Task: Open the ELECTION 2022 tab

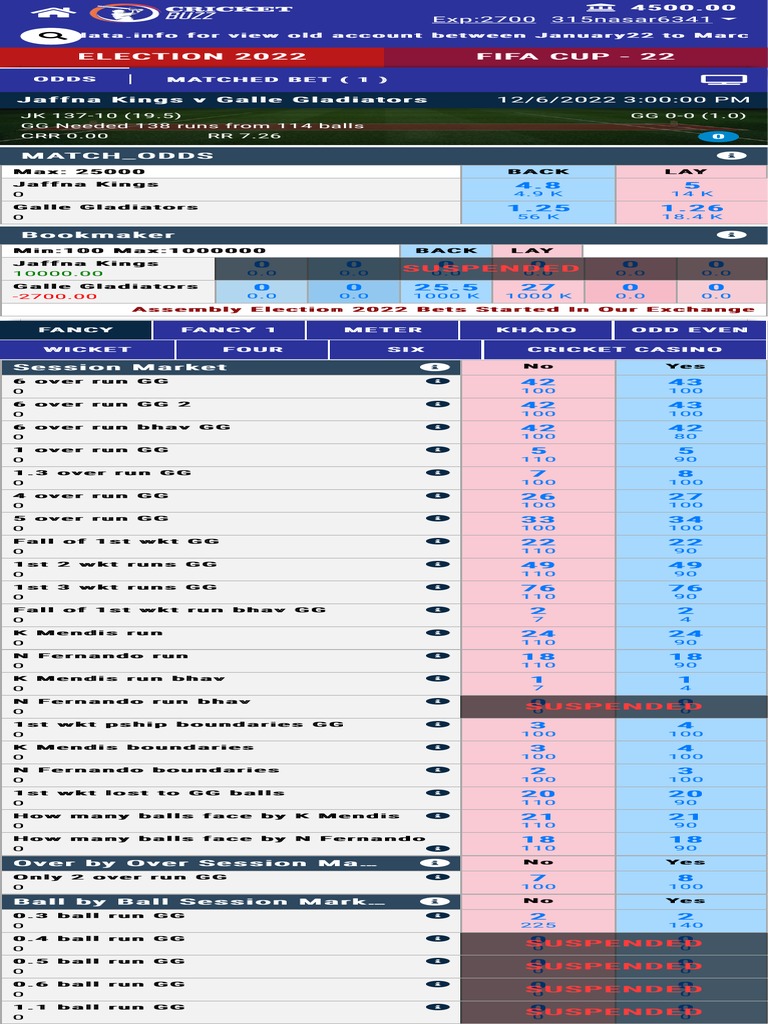Action: click(x=192, y=57)
